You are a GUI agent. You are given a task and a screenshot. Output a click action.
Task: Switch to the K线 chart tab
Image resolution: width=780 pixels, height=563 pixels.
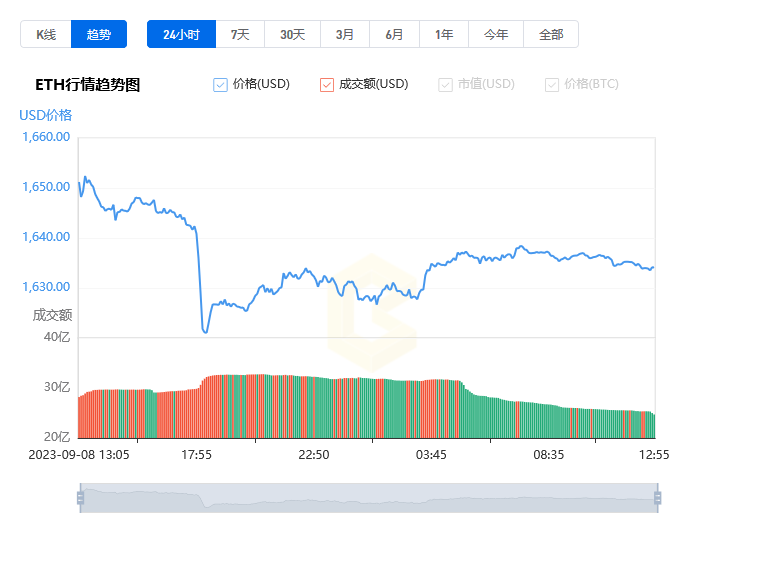tap(46, 34)
